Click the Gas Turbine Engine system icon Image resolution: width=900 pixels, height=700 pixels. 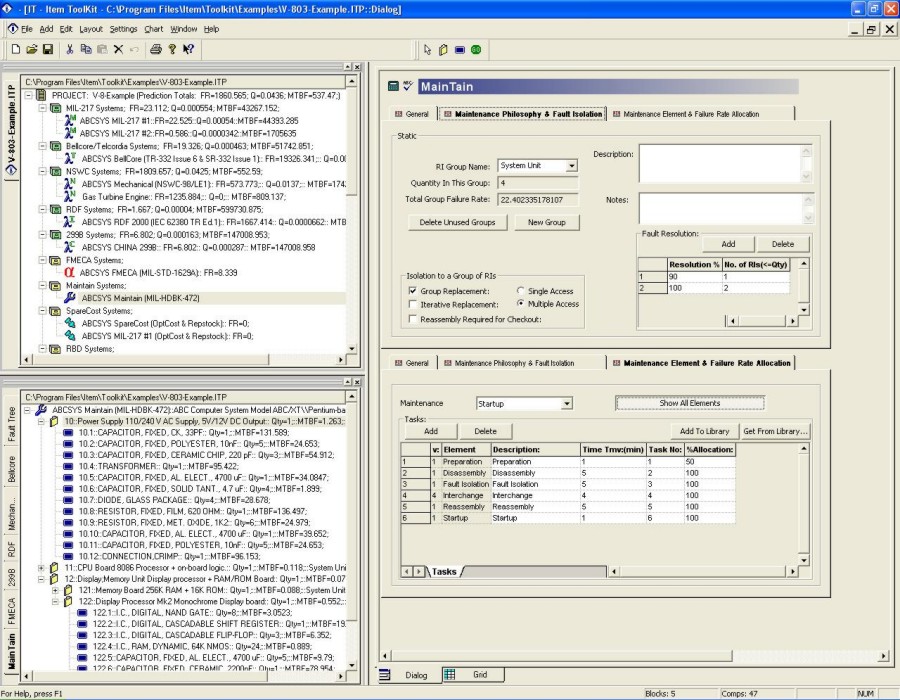click(69, 196)
